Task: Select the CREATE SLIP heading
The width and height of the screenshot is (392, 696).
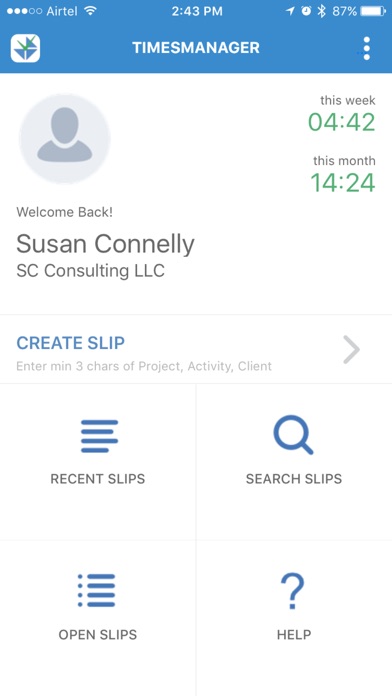Action: tap(71, 343)
